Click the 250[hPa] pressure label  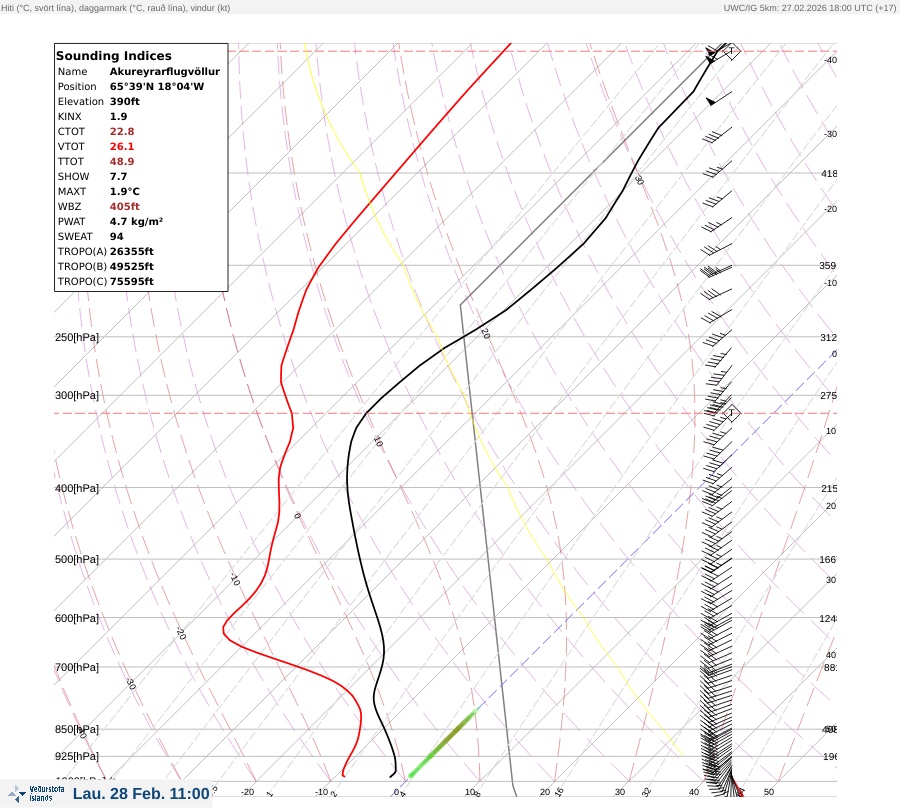pyautogui.click(x=77, y=337)
